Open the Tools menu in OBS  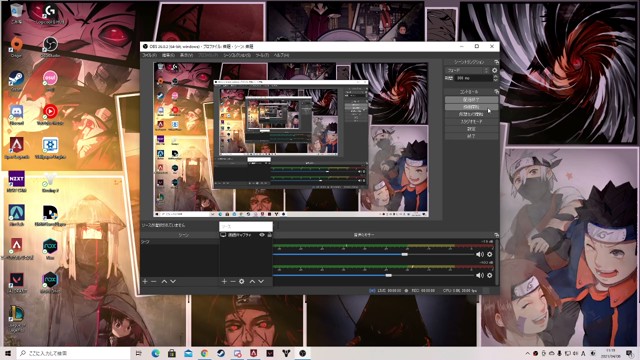(262, 55)
